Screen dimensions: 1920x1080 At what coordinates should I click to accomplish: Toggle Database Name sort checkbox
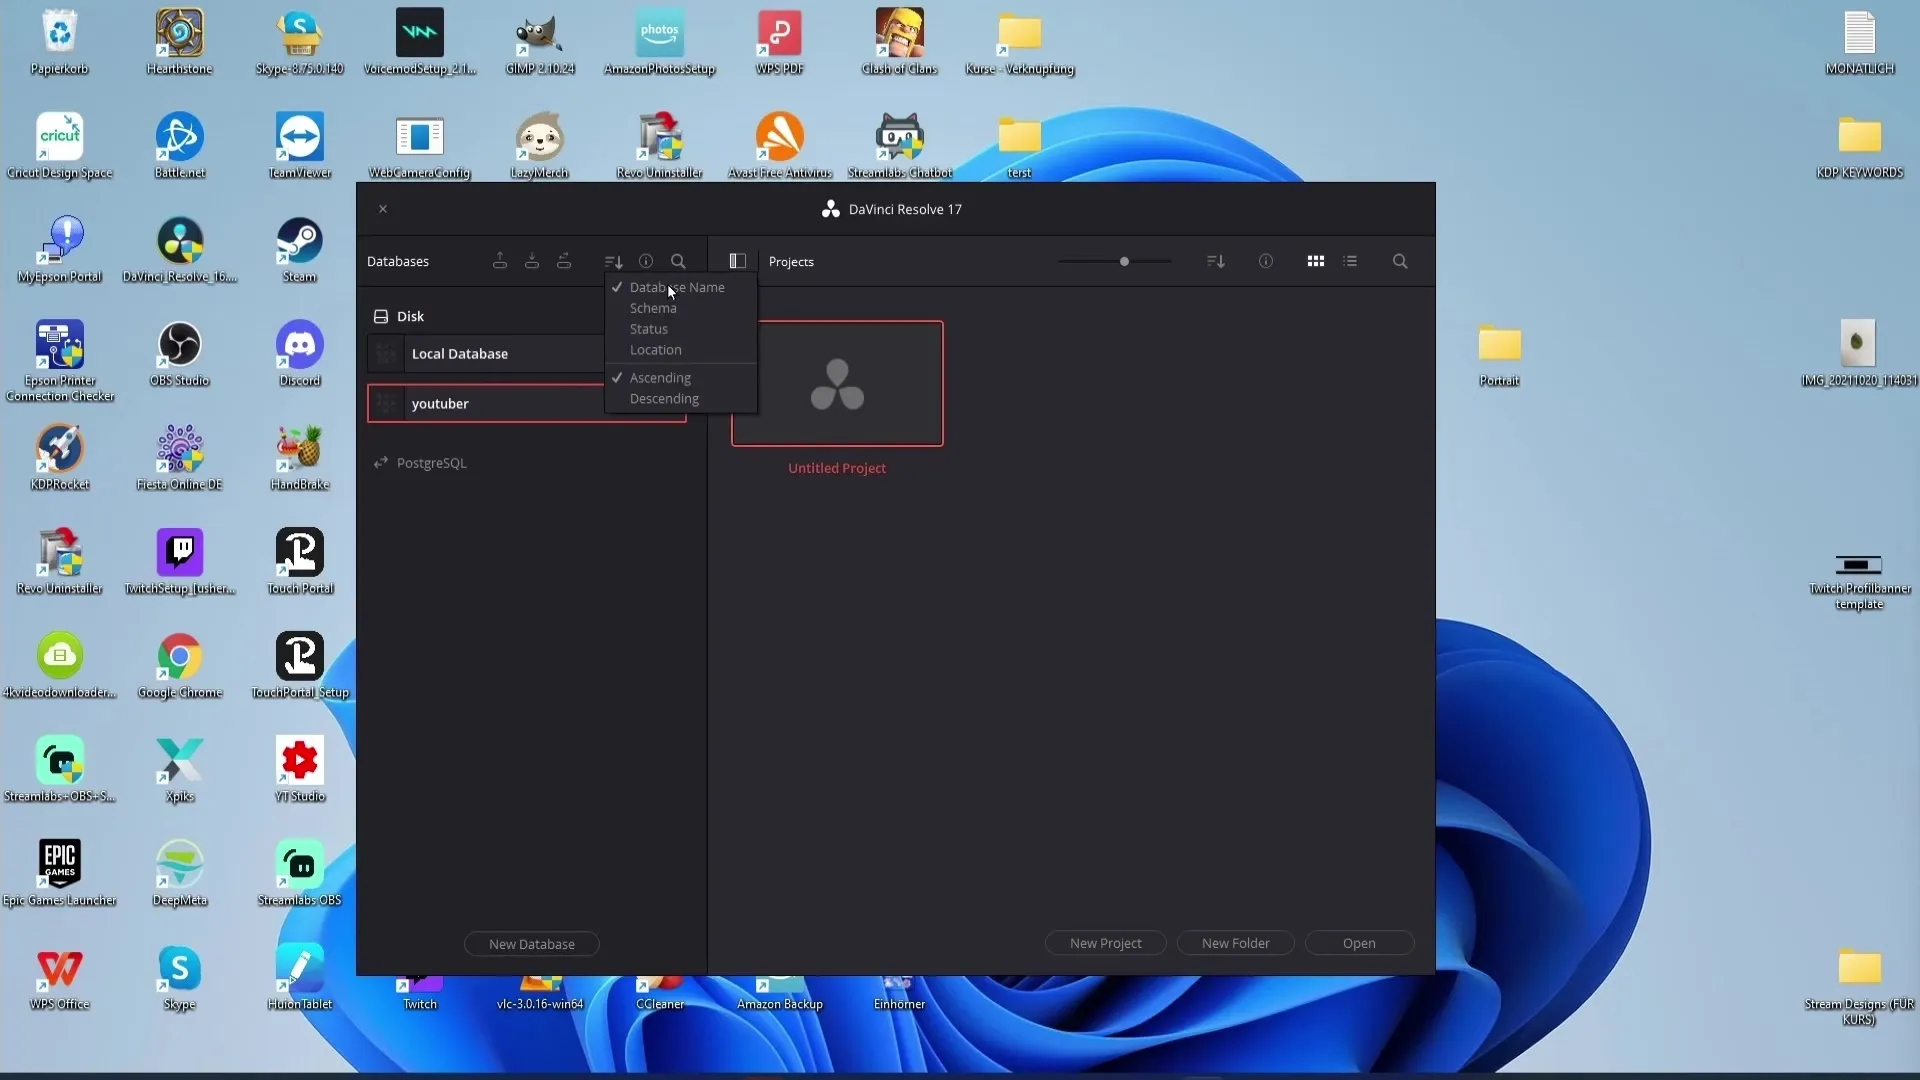coord(676,287)
